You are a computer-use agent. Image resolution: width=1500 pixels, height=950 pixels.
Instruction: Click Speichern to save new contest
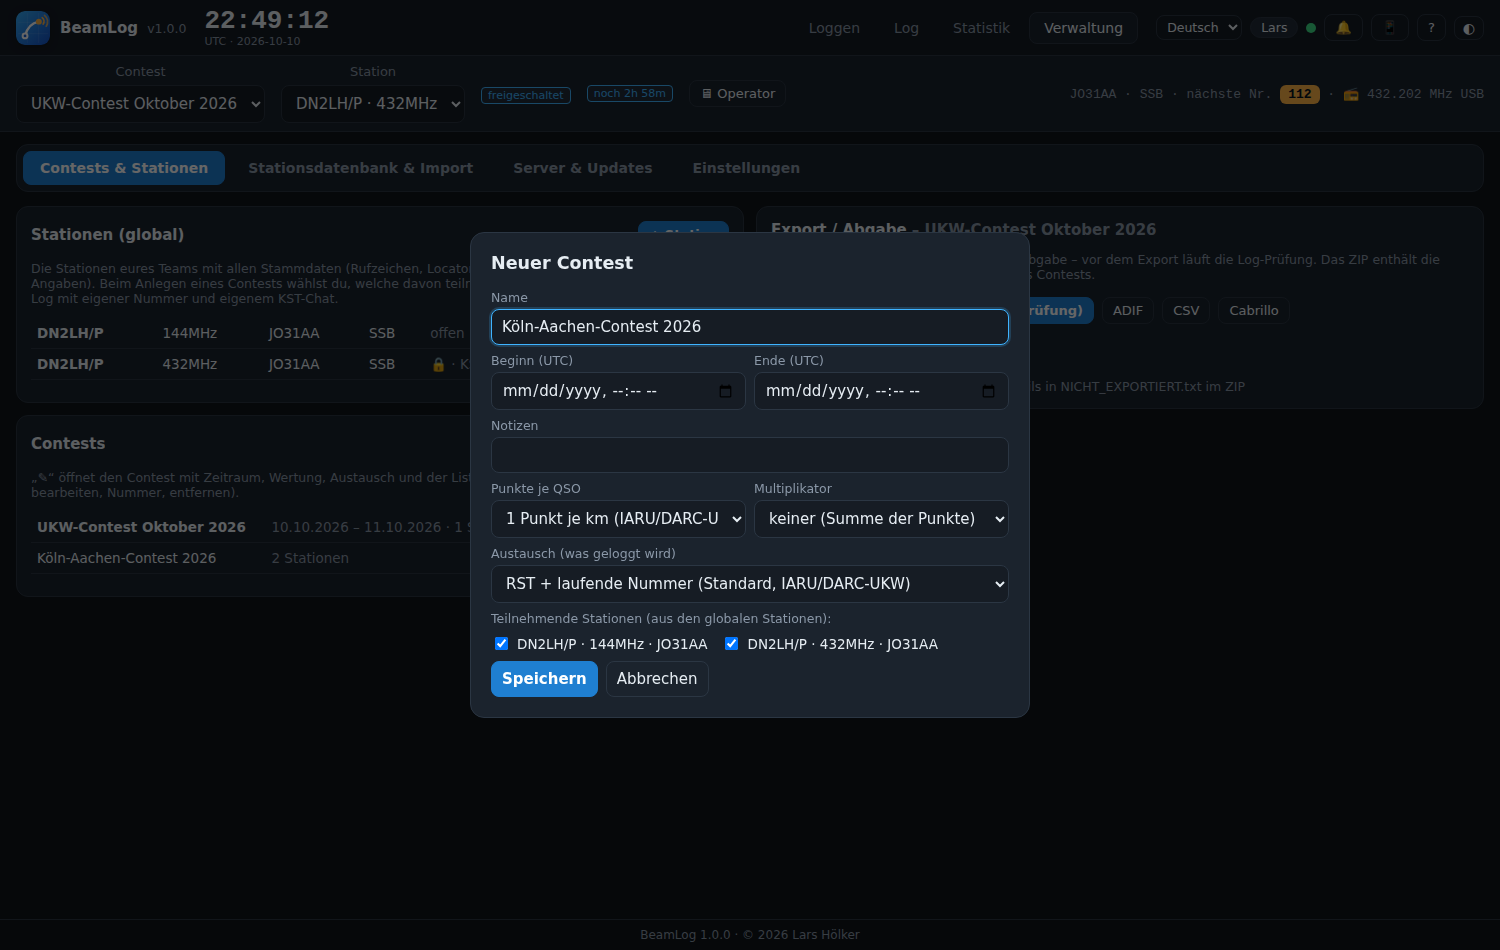(544, 679)
